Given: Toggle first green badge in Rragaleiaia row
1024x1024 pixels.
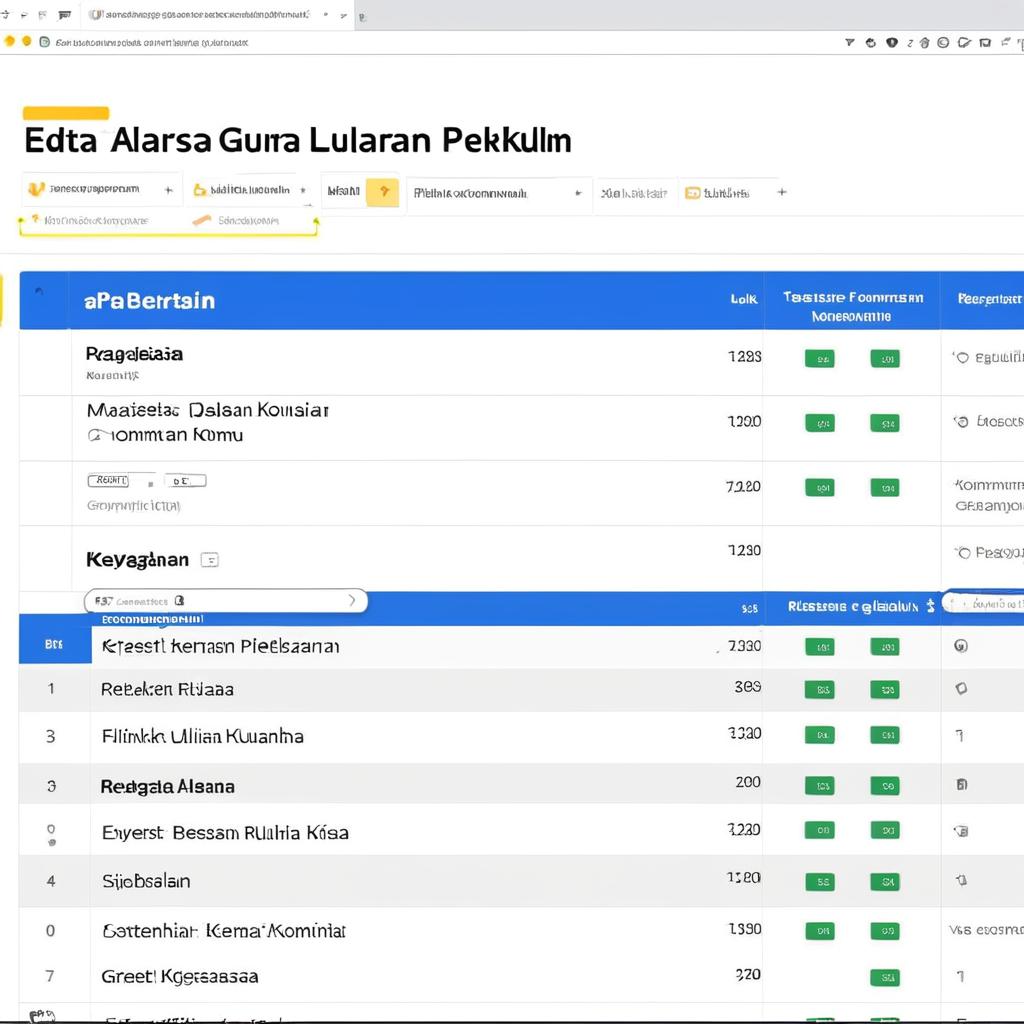Looking at the screenshot, I should [x=820, y=359].
